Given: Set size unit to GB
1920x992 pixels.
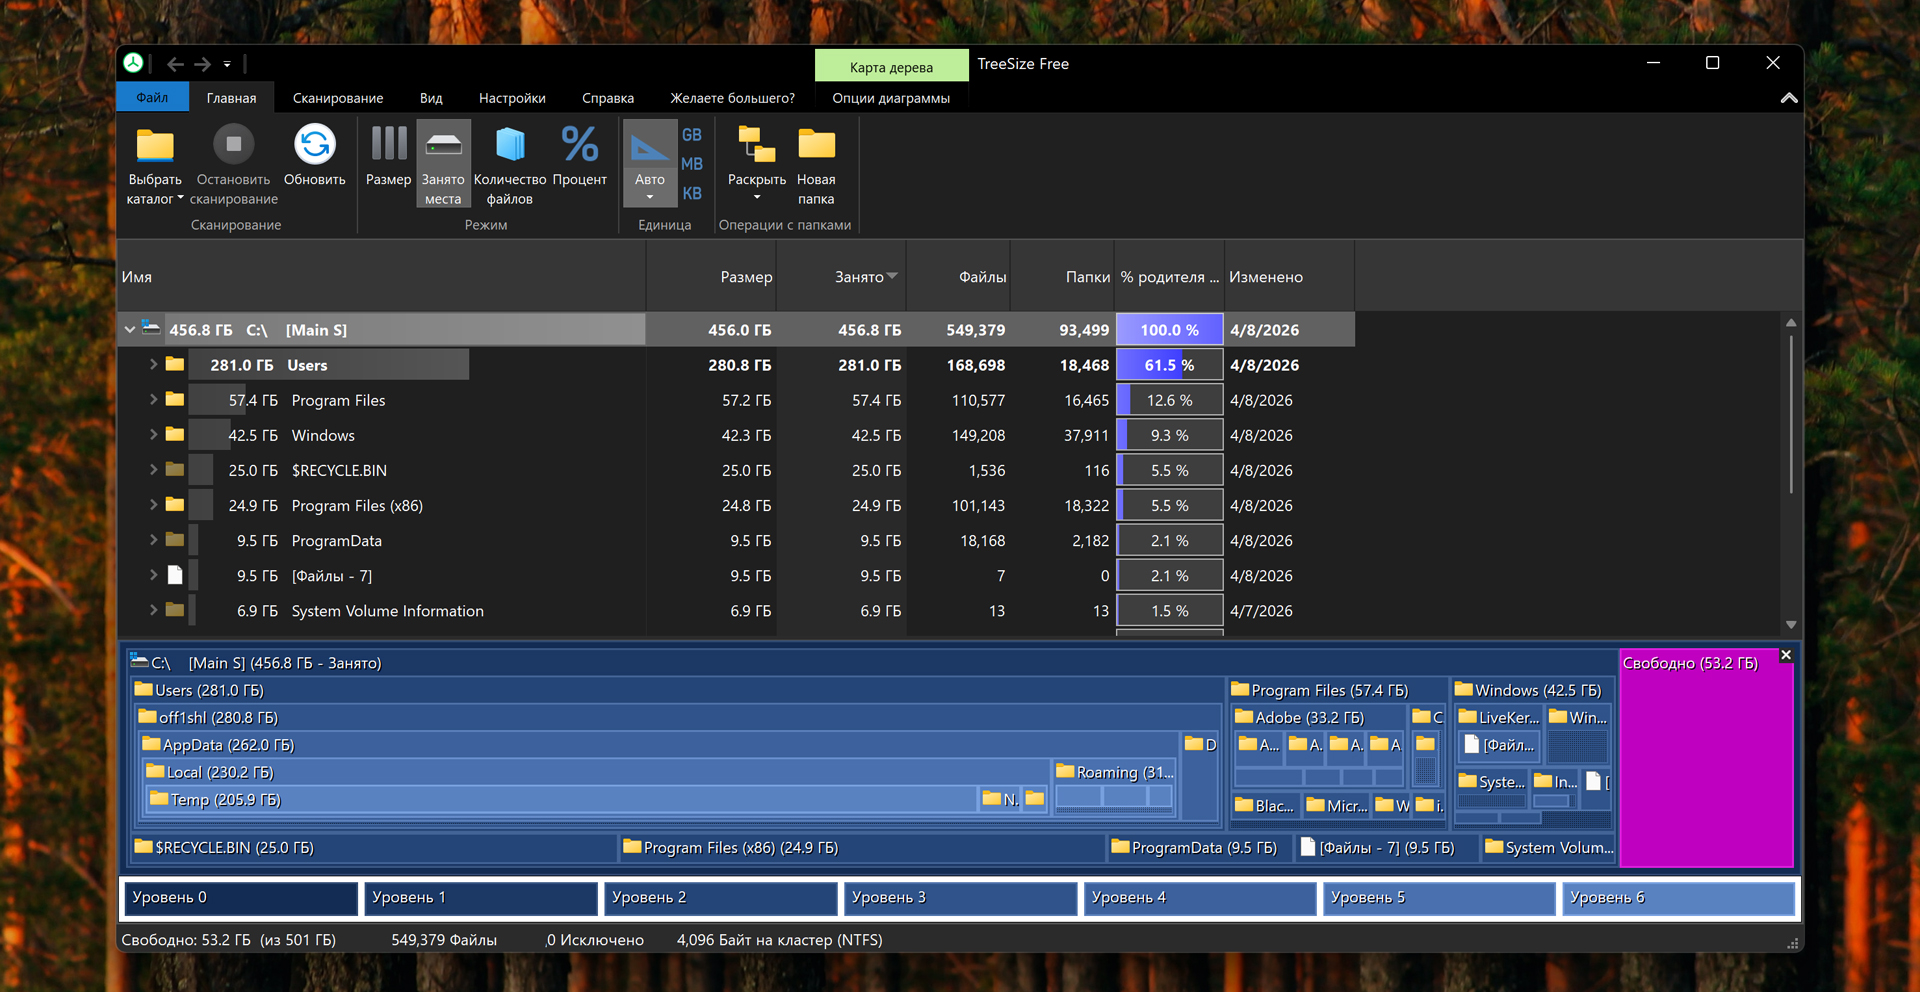Looking at the screenshot, I should [x=692, y=135].
